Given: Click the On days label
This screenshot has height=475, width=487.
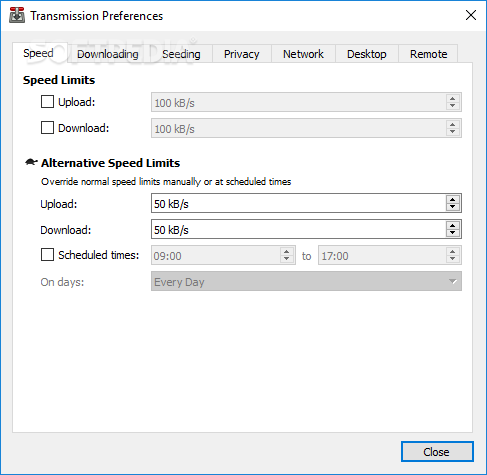Looking at the screenshot, I should (62, 282).
